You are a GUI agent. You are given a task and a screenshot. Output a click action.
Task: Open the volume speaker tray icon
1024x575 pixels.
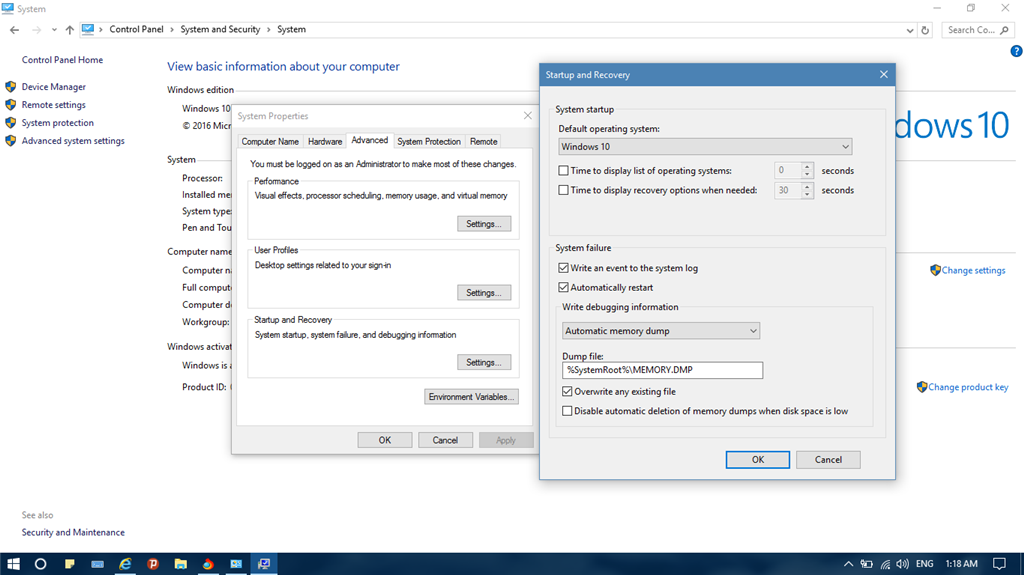coord(903,564)
